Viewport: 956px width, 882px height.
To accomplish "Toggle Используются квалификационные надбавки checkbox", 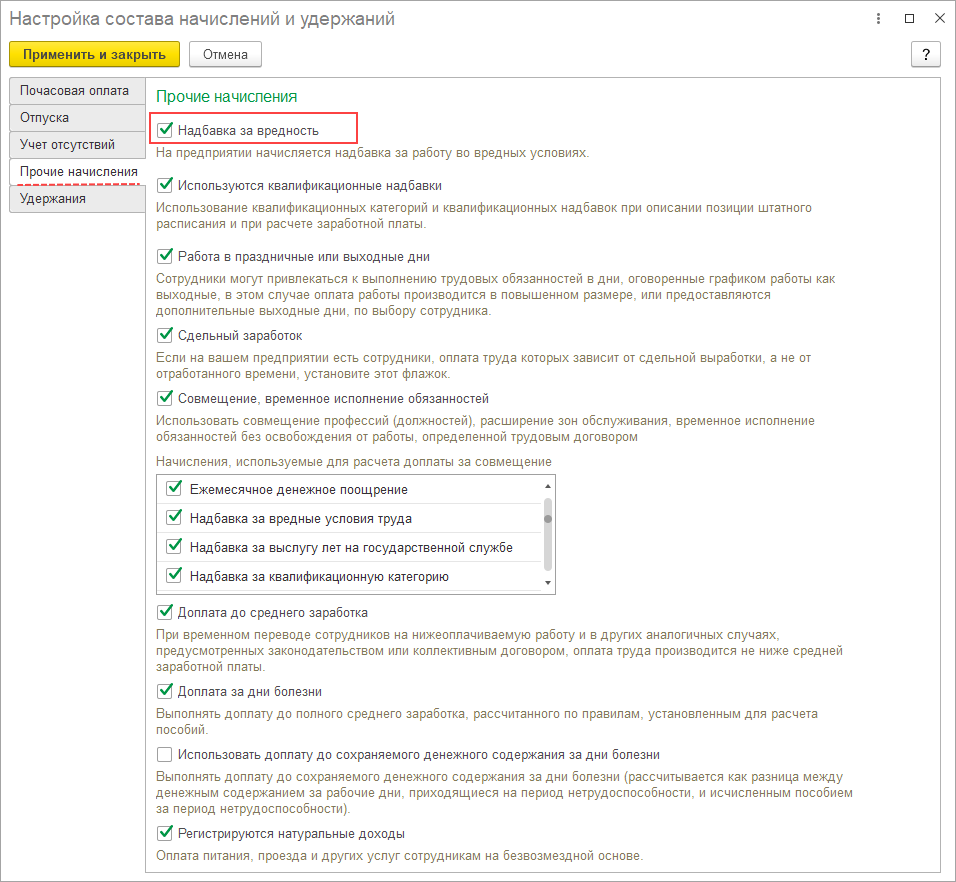I will pos(165,185).
